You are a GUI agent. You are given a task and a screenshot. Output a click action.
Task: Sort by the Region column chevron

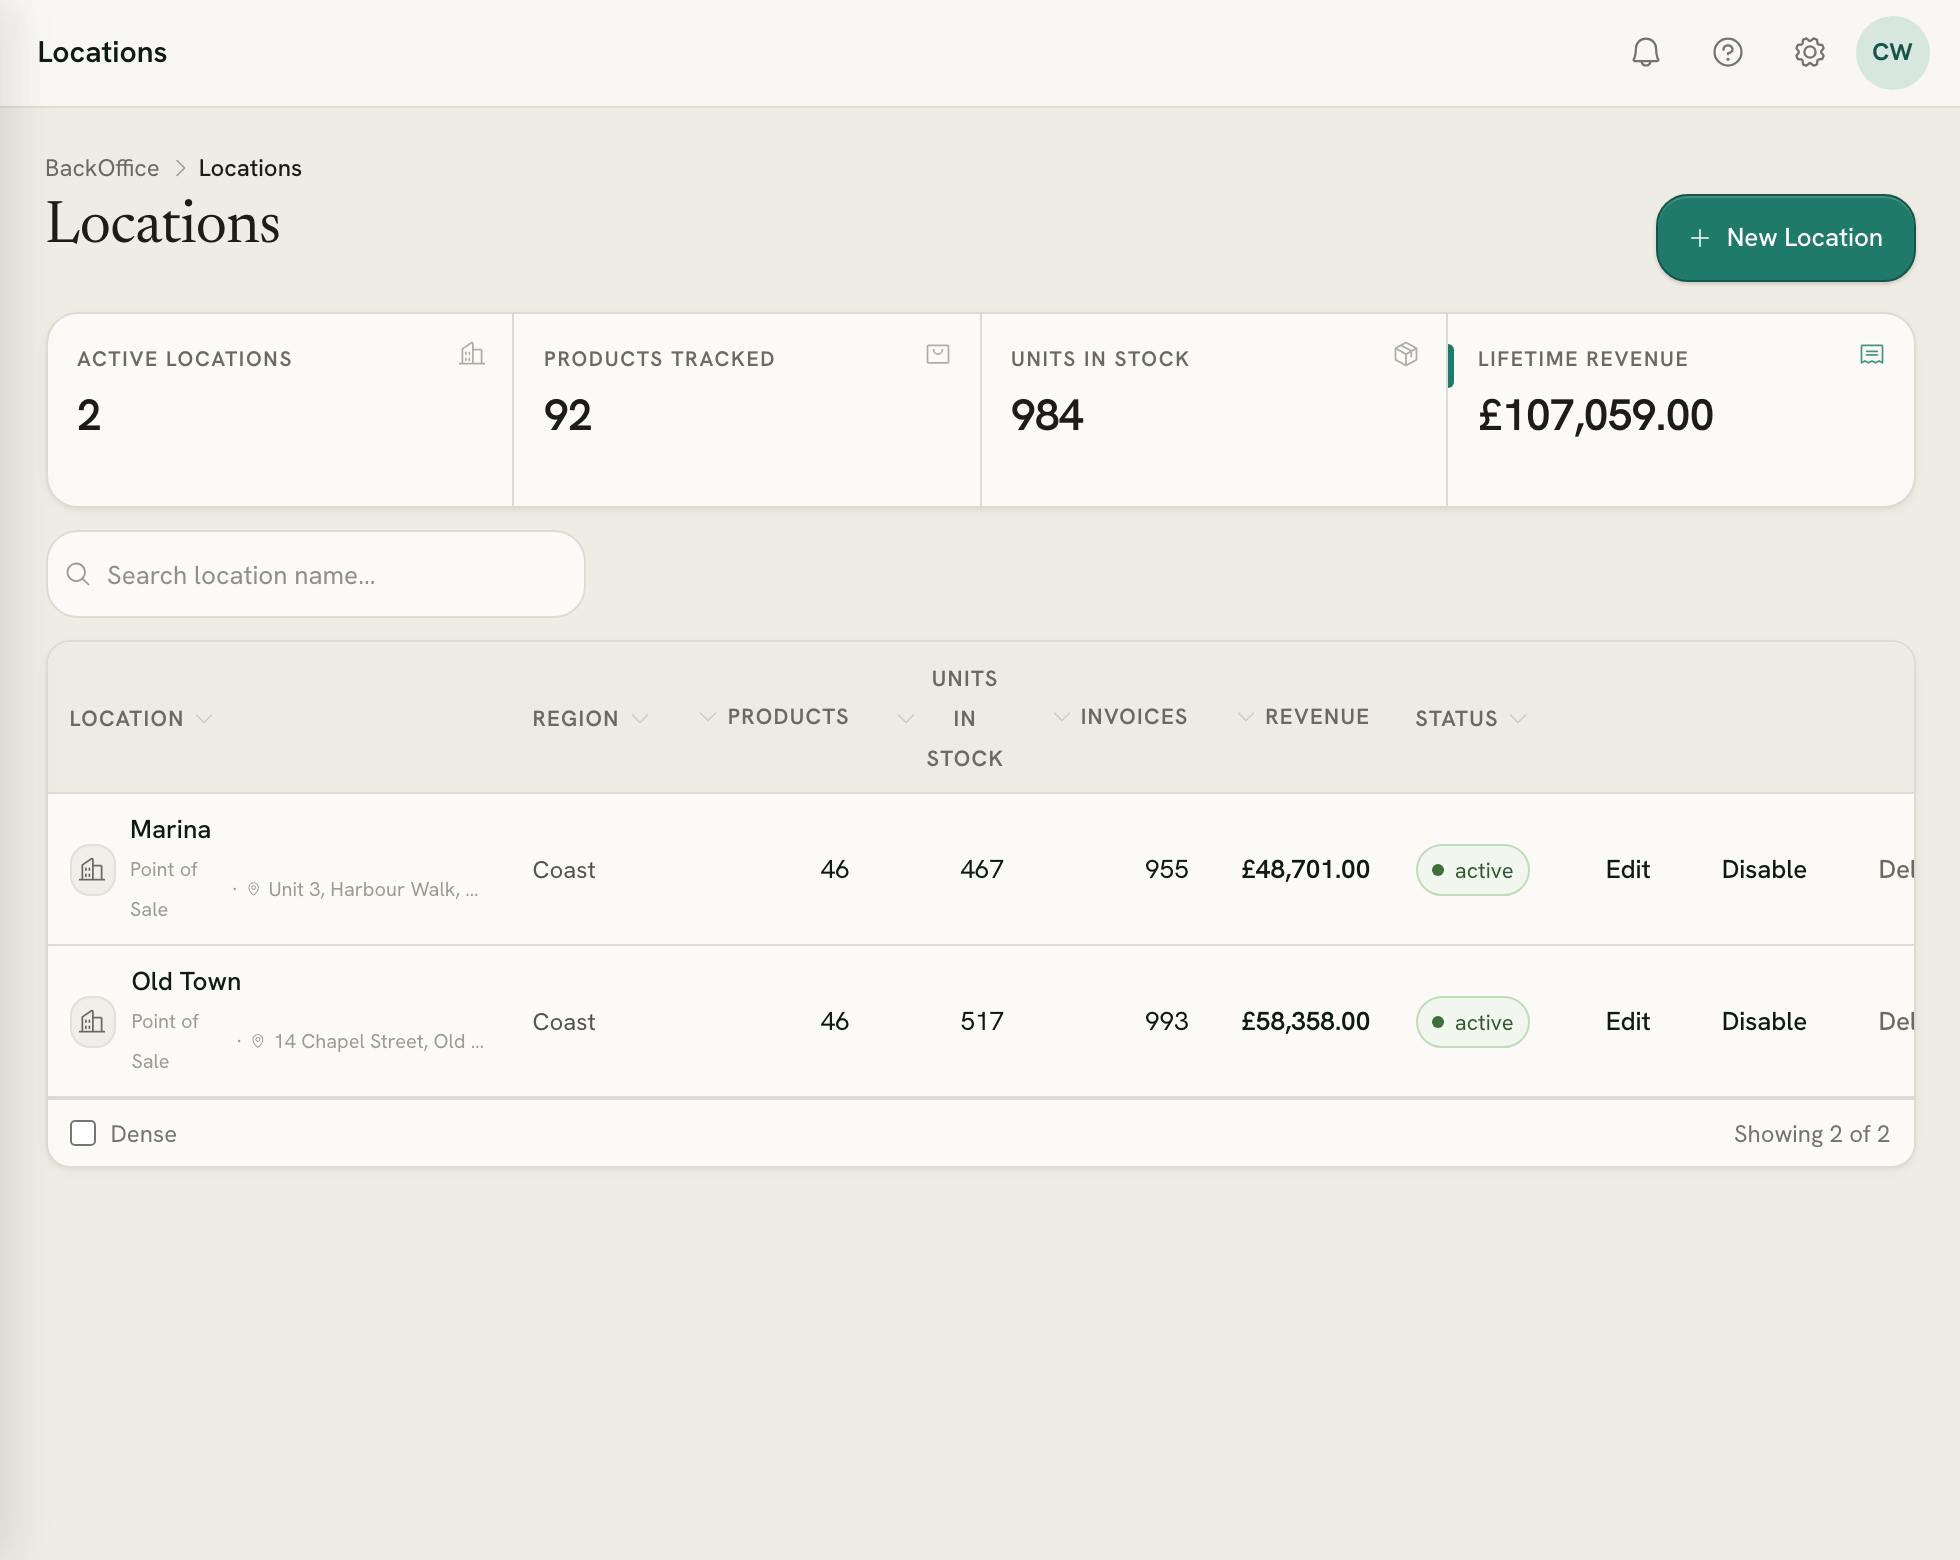[641, 718]
